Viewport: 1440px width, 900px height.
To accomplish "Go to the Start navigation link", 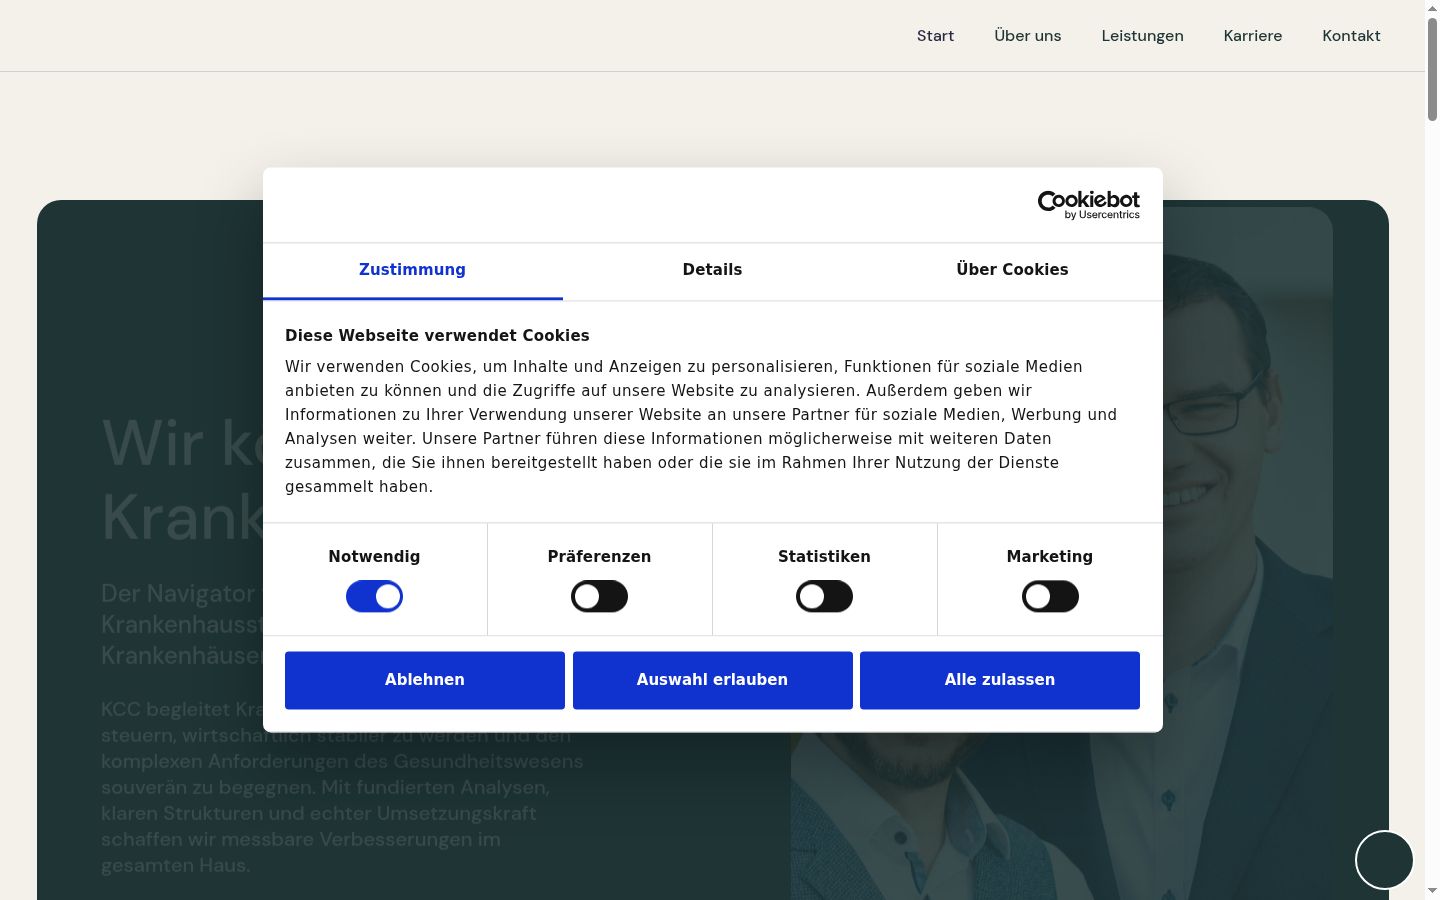I will click(935, 36).
